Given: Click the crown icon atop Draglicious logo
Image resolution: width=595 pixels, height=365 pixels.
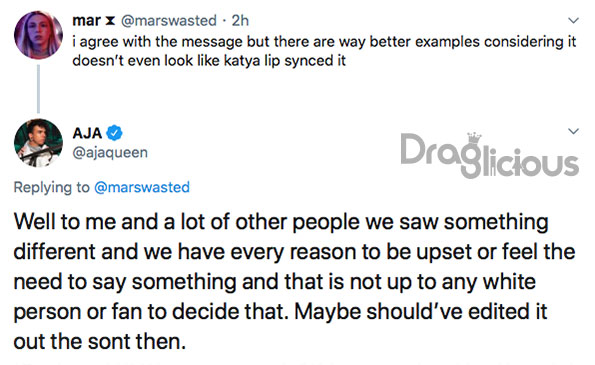Looking at the screenshot, I should tap(474, 138).
